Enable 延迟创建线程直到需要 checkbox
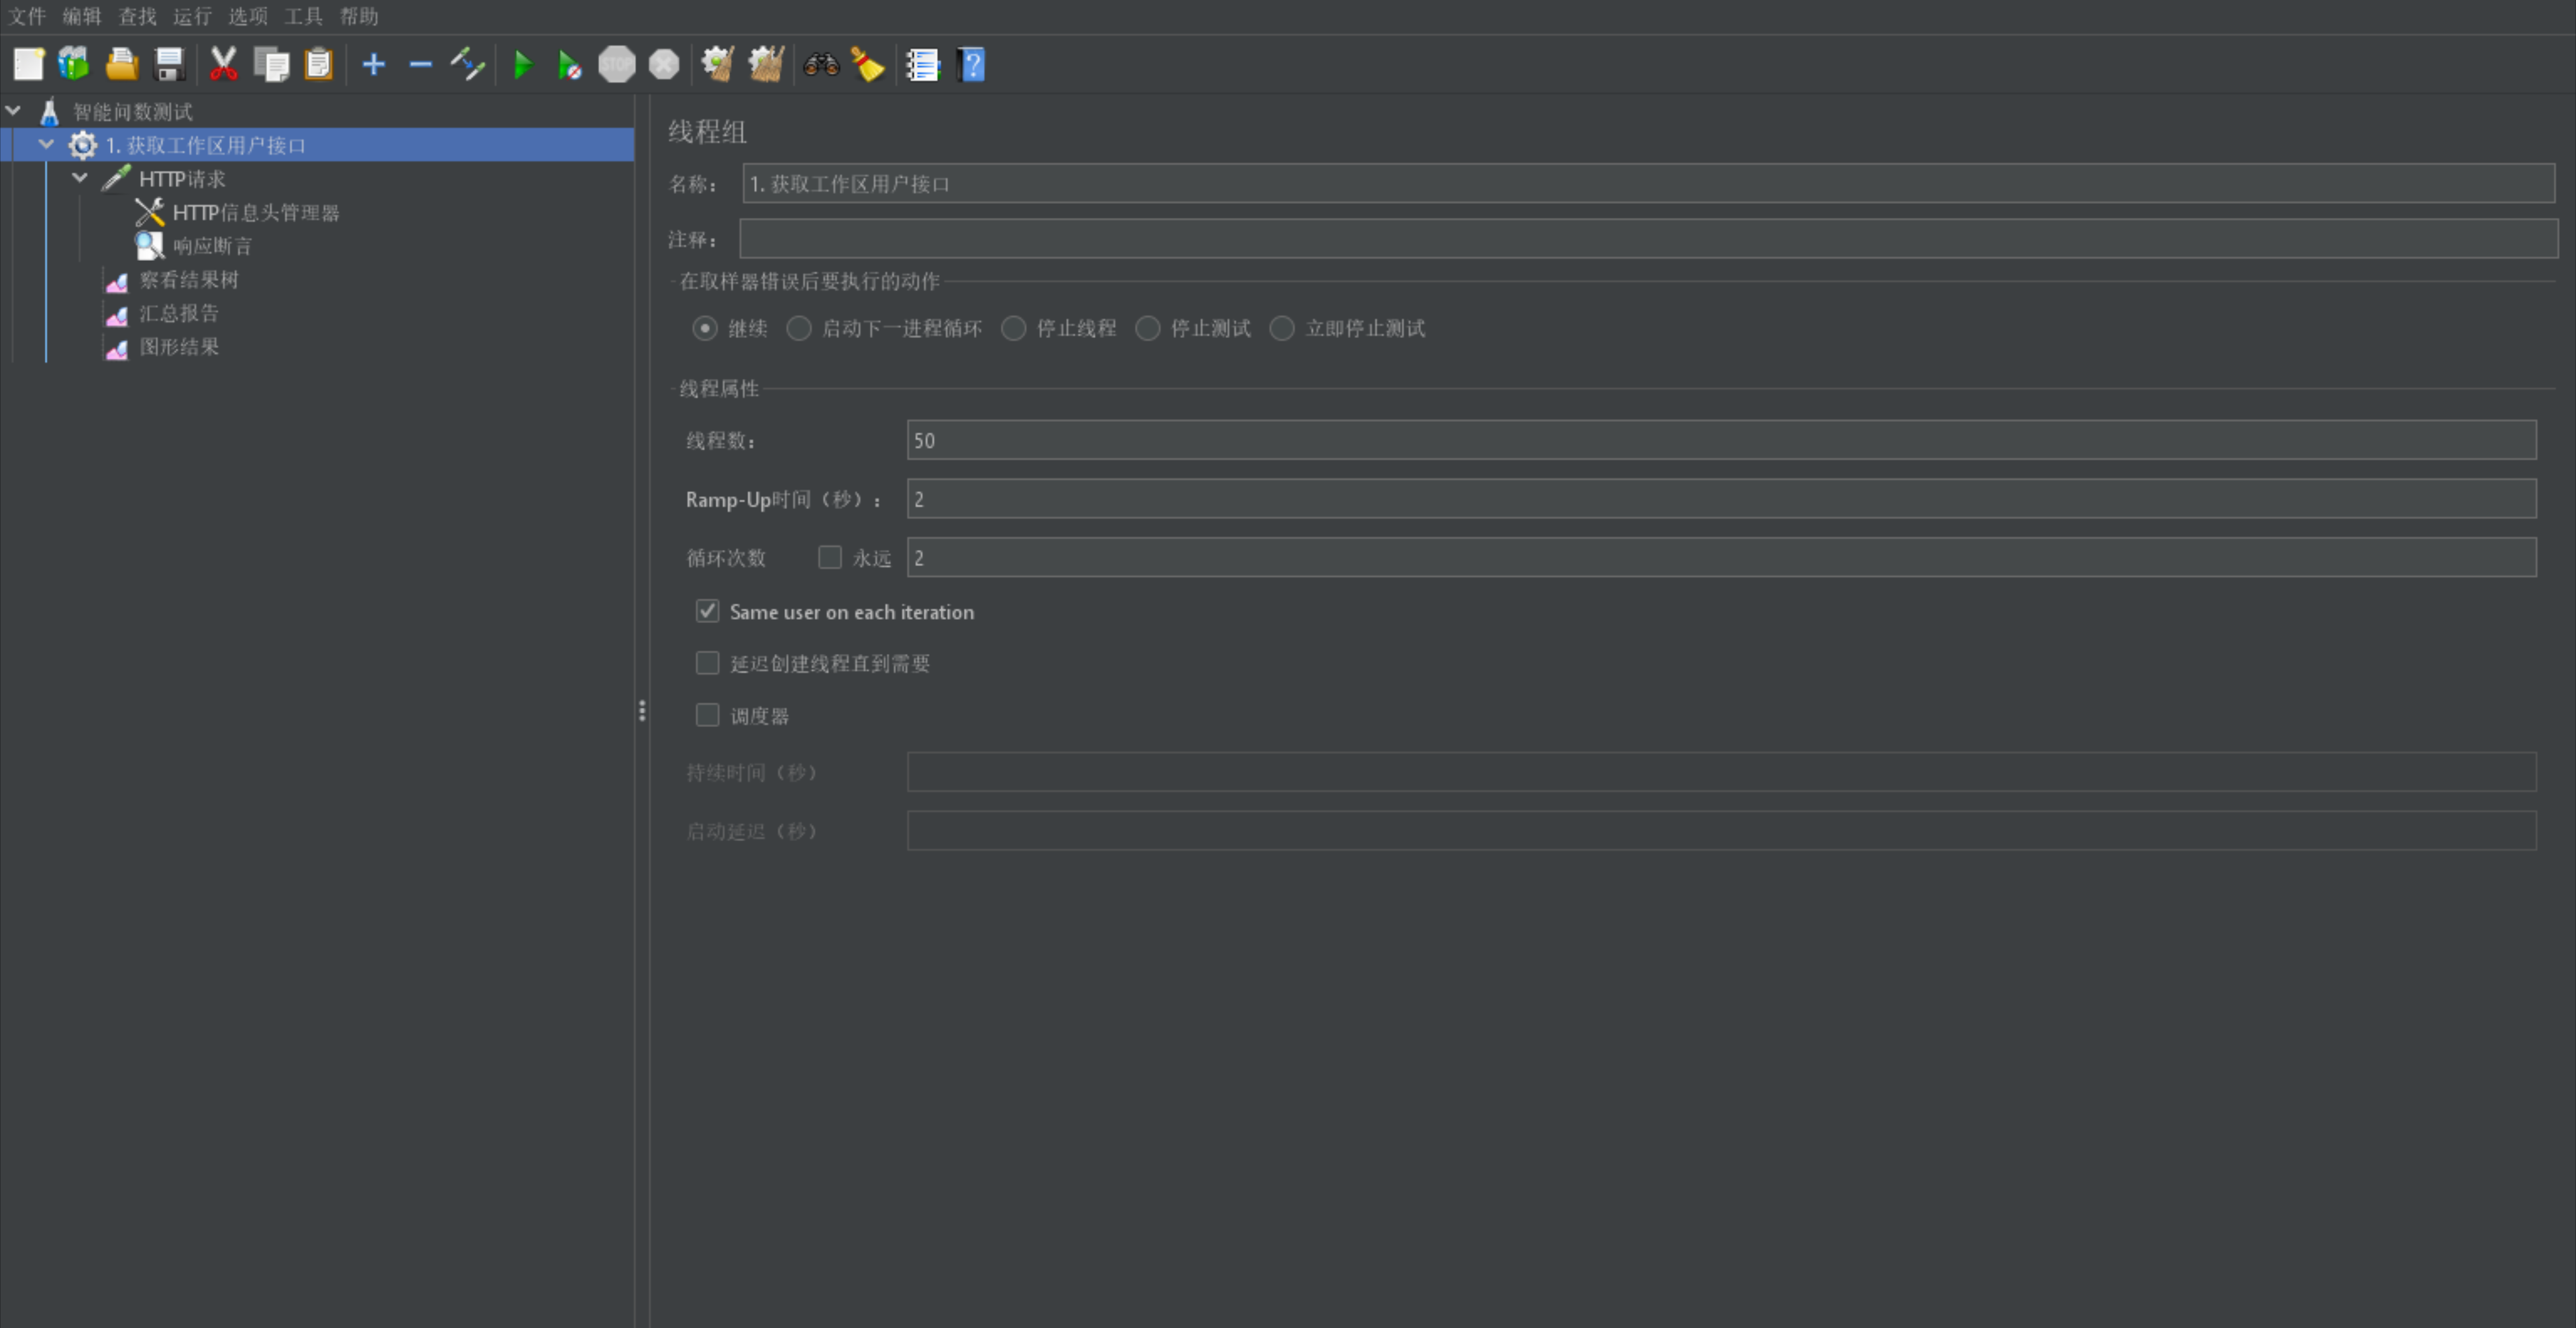Viewport: 2576px width, 1328px height. coord(708,663)
